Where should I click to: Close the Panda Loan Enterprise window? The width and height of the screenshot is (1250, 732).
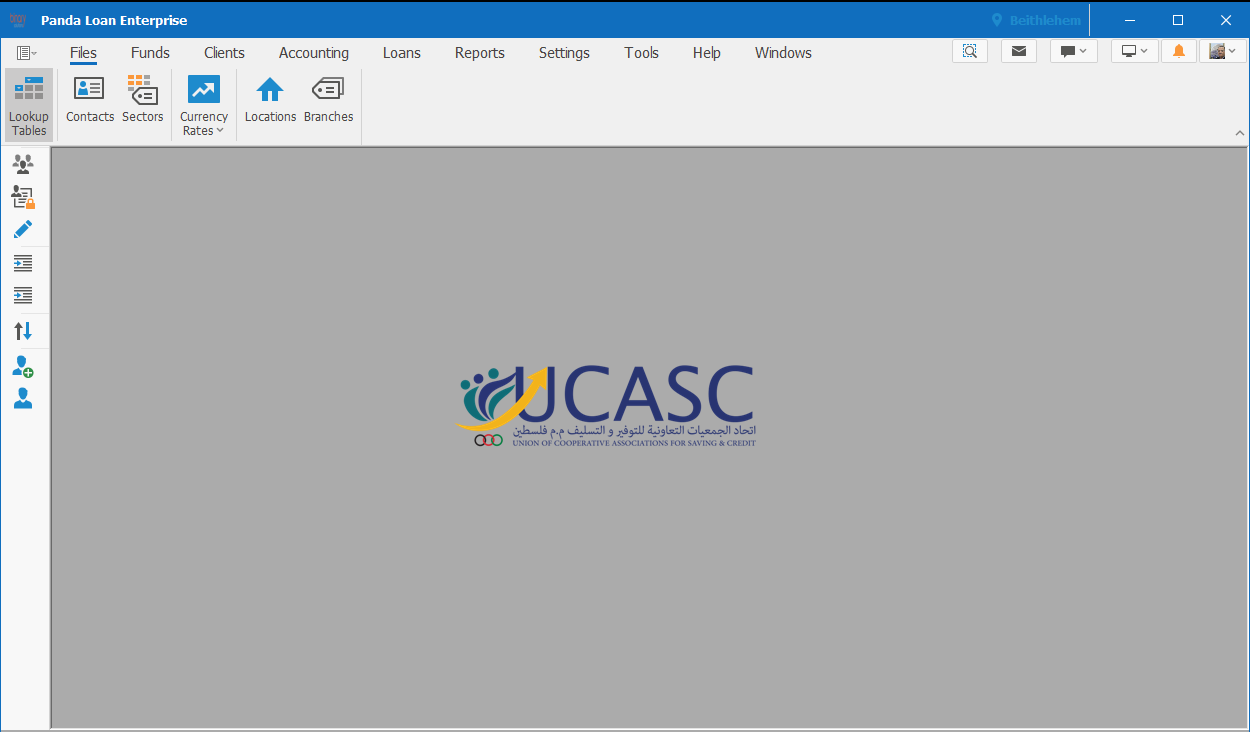(x=1226, y=20)
